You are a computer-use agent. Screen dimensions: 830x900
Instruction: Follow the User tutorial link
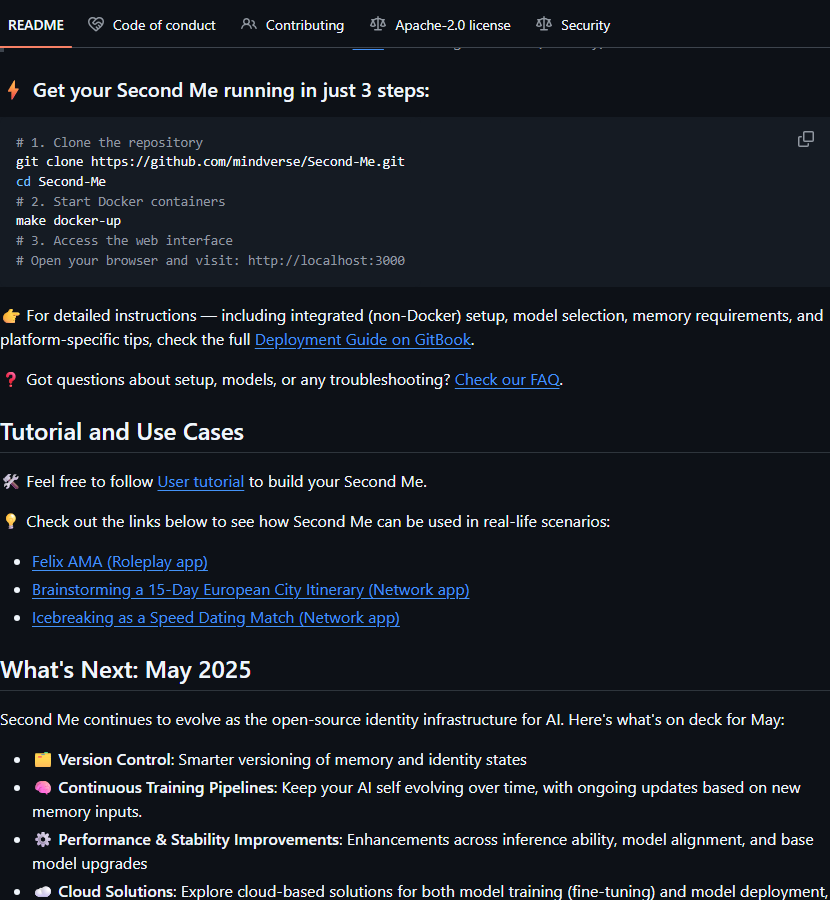click(200, 482)
